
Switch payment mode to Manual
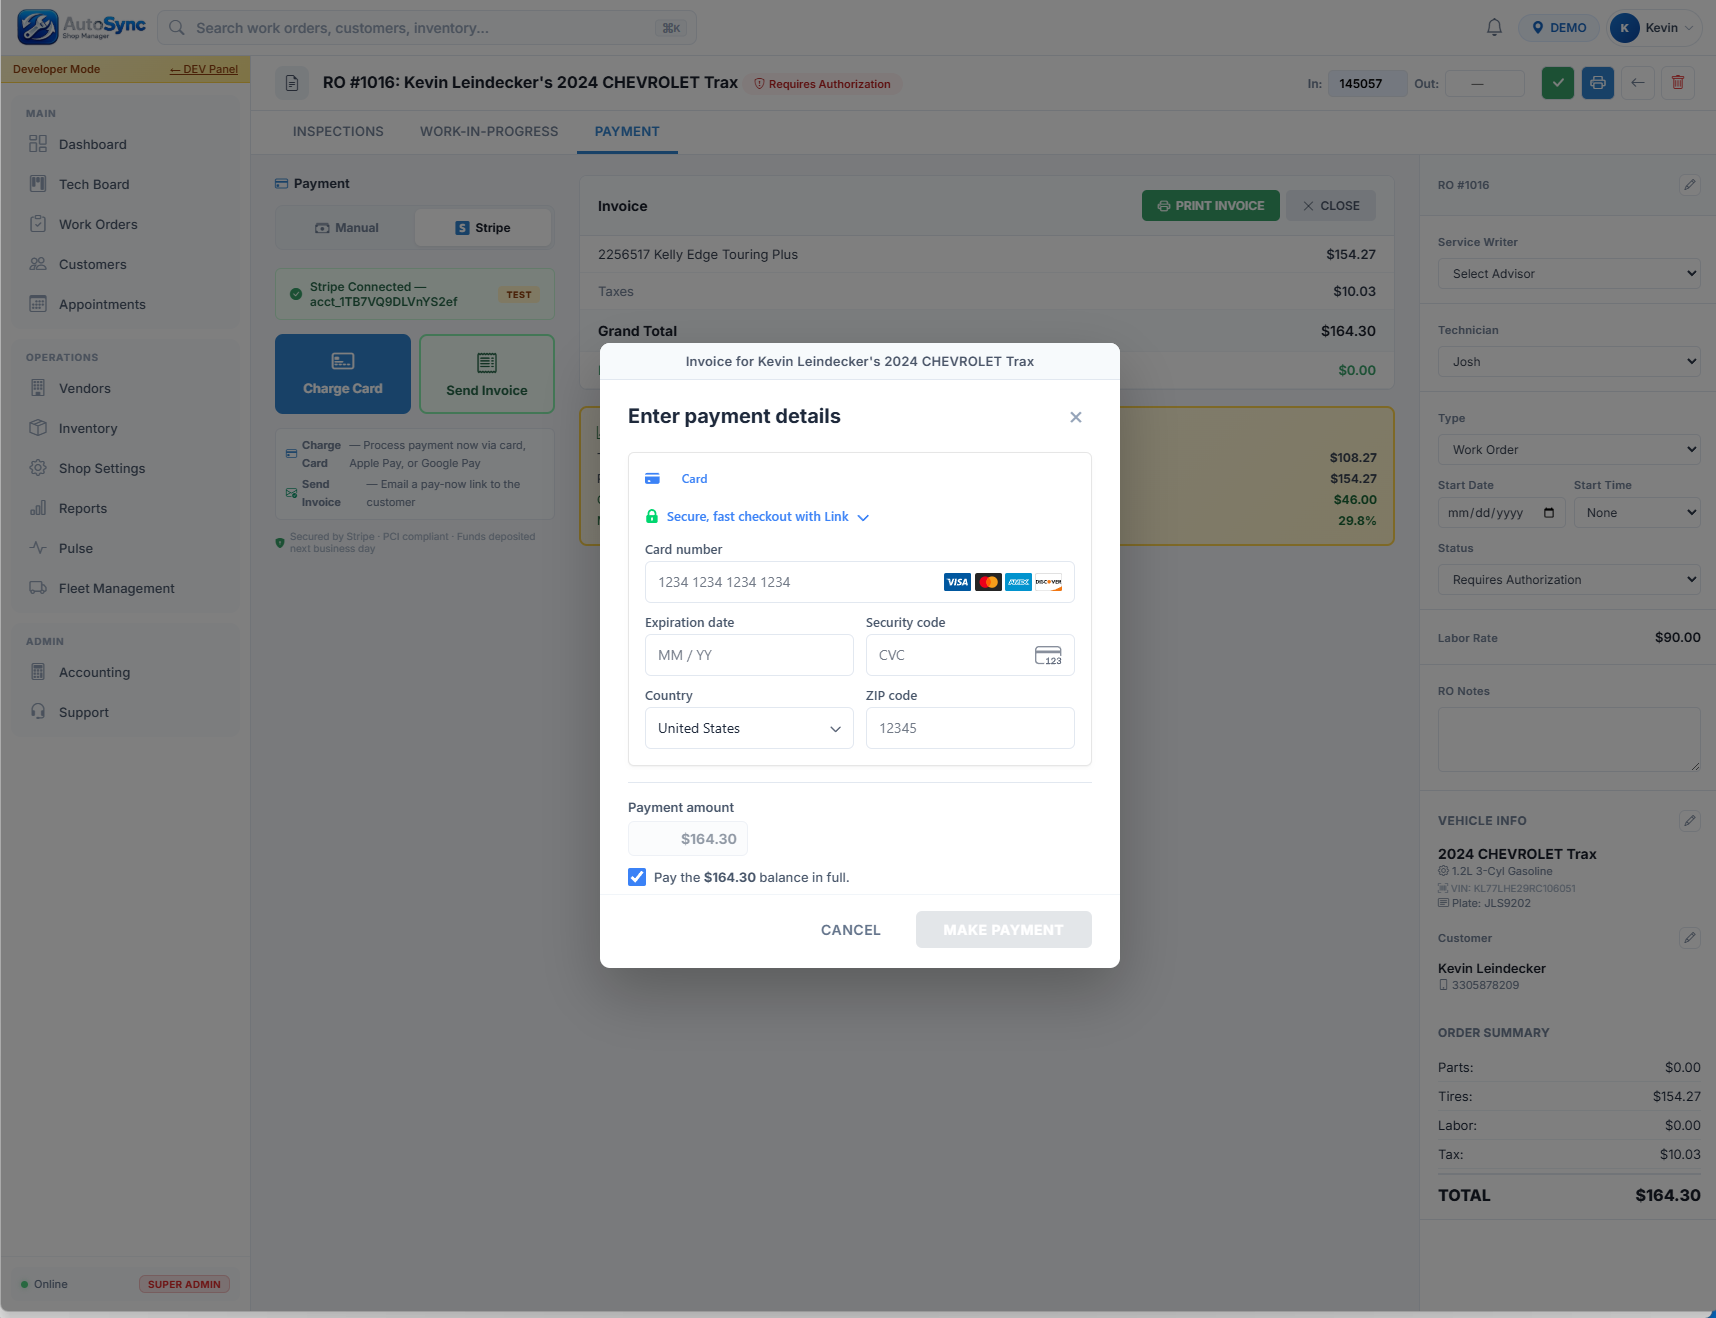347,227
